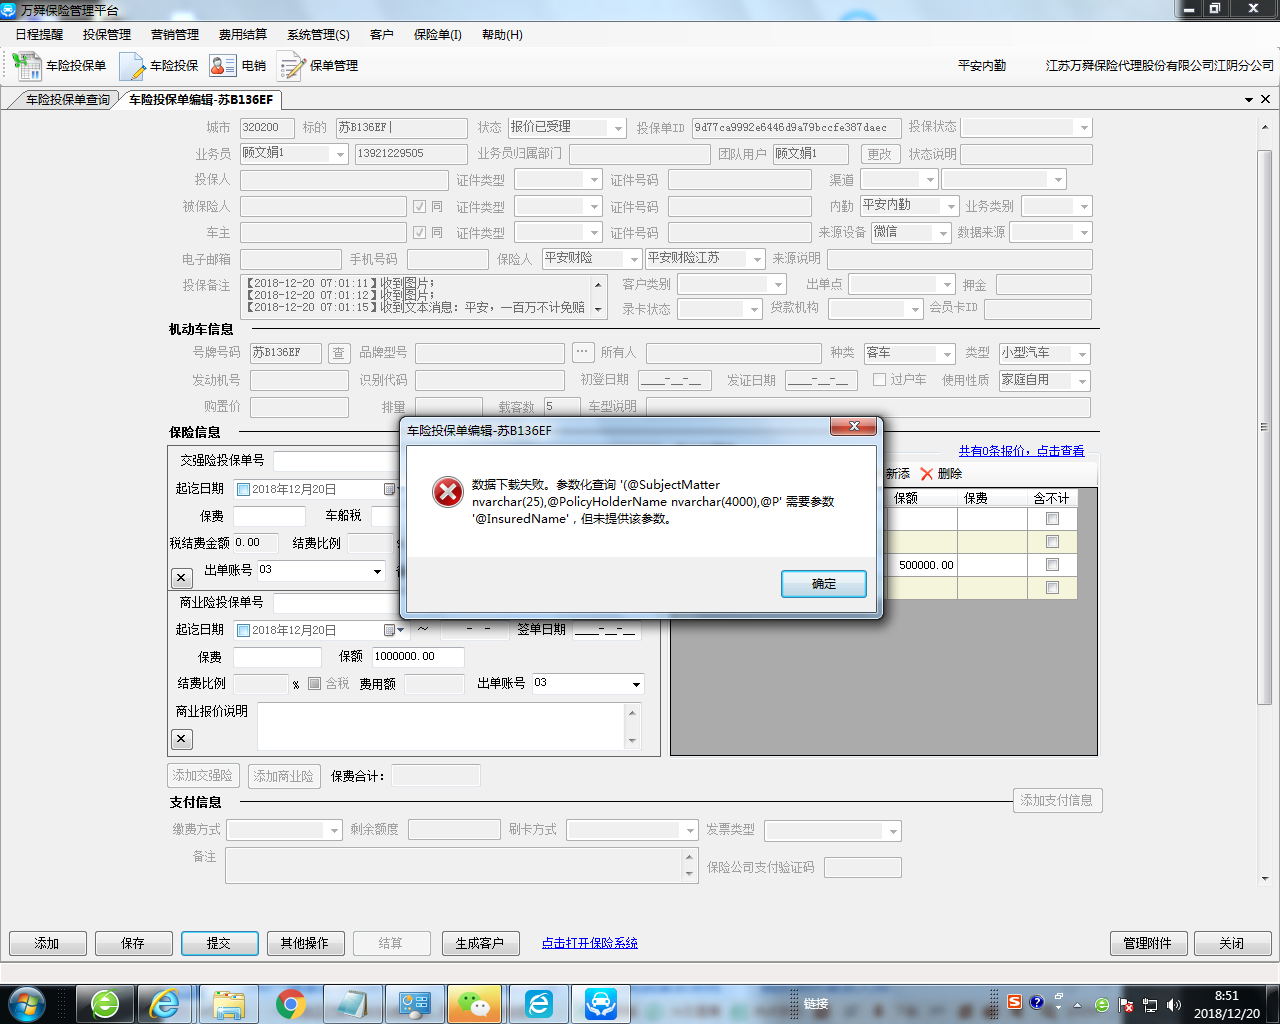Open the Windows Start menu
This screenshot has width=1280, height=1024.
[27, 1004]
